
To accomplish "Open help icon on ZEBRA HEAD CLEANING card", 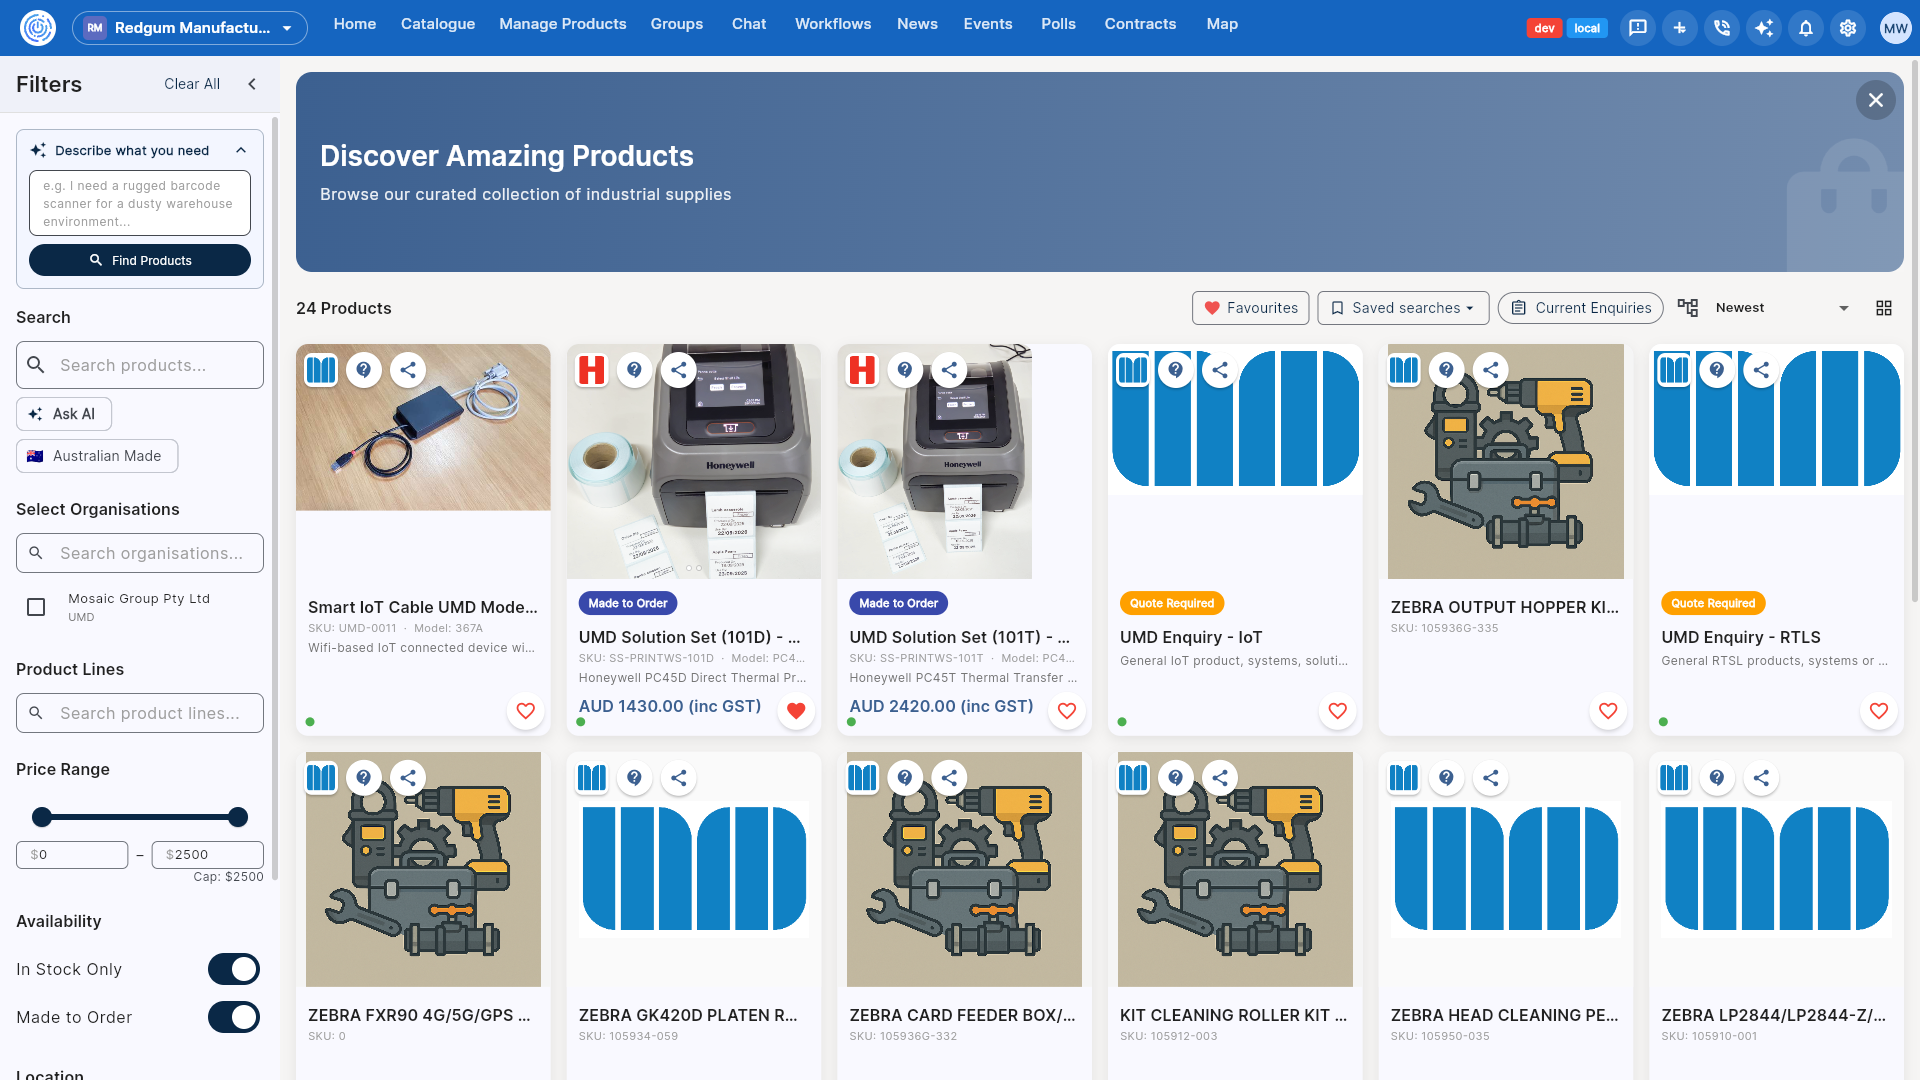I will 1446,778.
